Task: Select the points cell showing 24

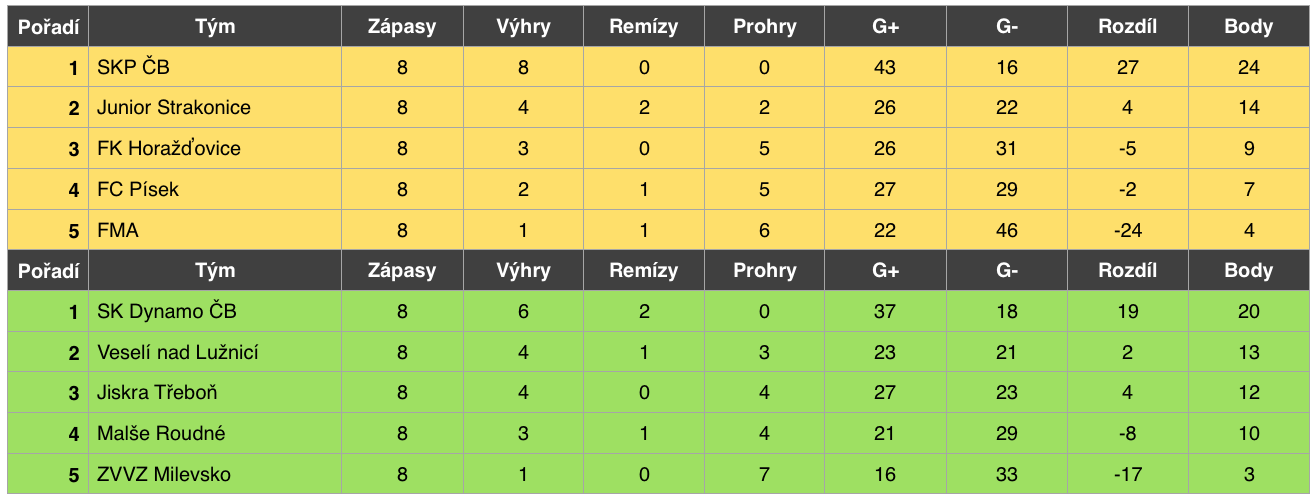Action: (1249, 68)
